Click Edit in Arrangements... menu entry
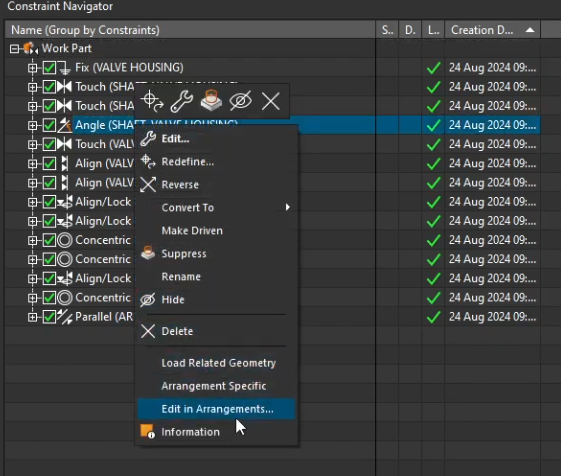This screenshot has height=476, width=561. click(216, 409)
